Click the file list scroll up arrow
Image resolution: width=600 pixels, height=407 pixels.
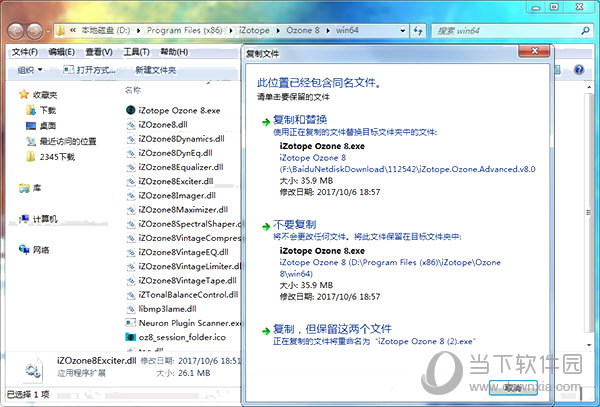coord(589,88)
